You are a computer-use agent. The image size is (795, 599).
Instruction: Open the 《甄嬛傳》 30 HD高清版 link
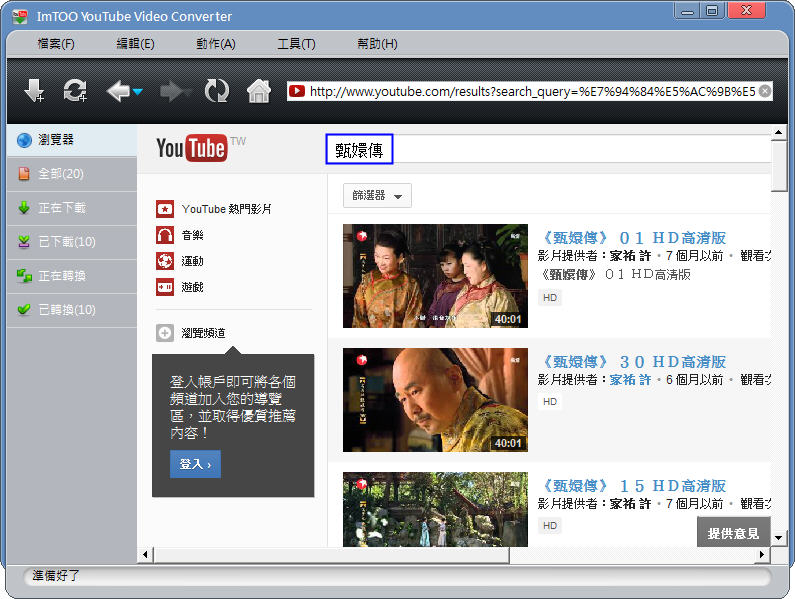(x=633, y=362)
